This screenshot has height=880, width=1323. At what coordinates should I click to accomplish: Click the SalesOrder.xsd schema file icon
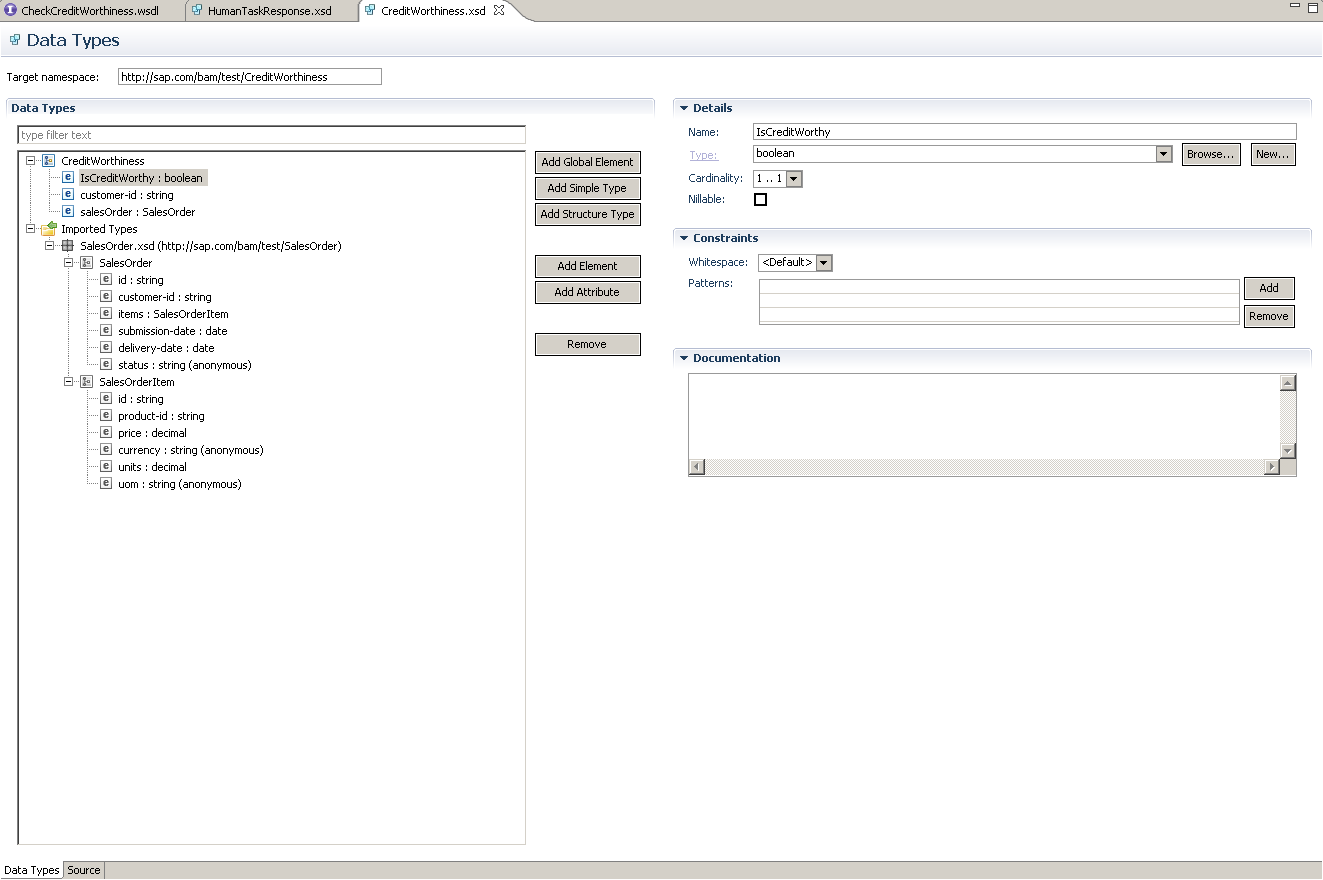pos(68,246)
